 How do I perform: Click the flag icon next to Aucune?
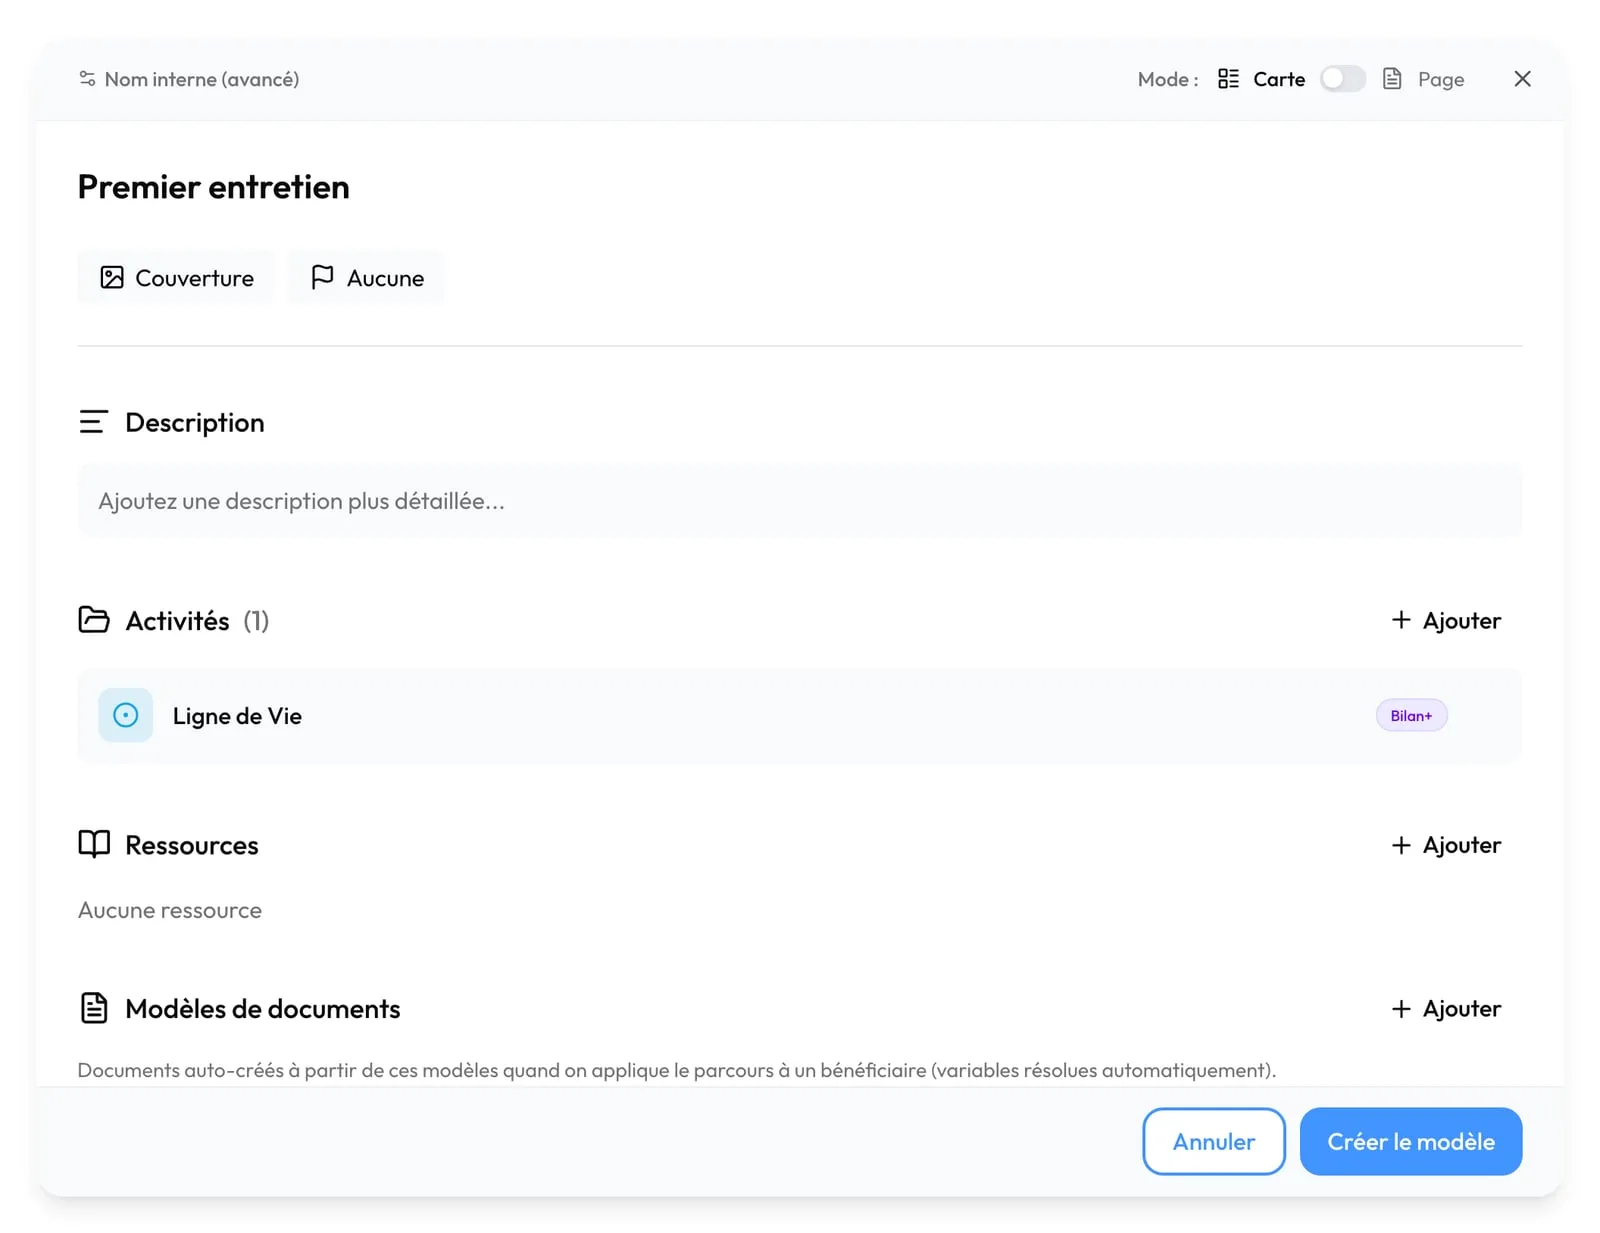coord(322,277)
